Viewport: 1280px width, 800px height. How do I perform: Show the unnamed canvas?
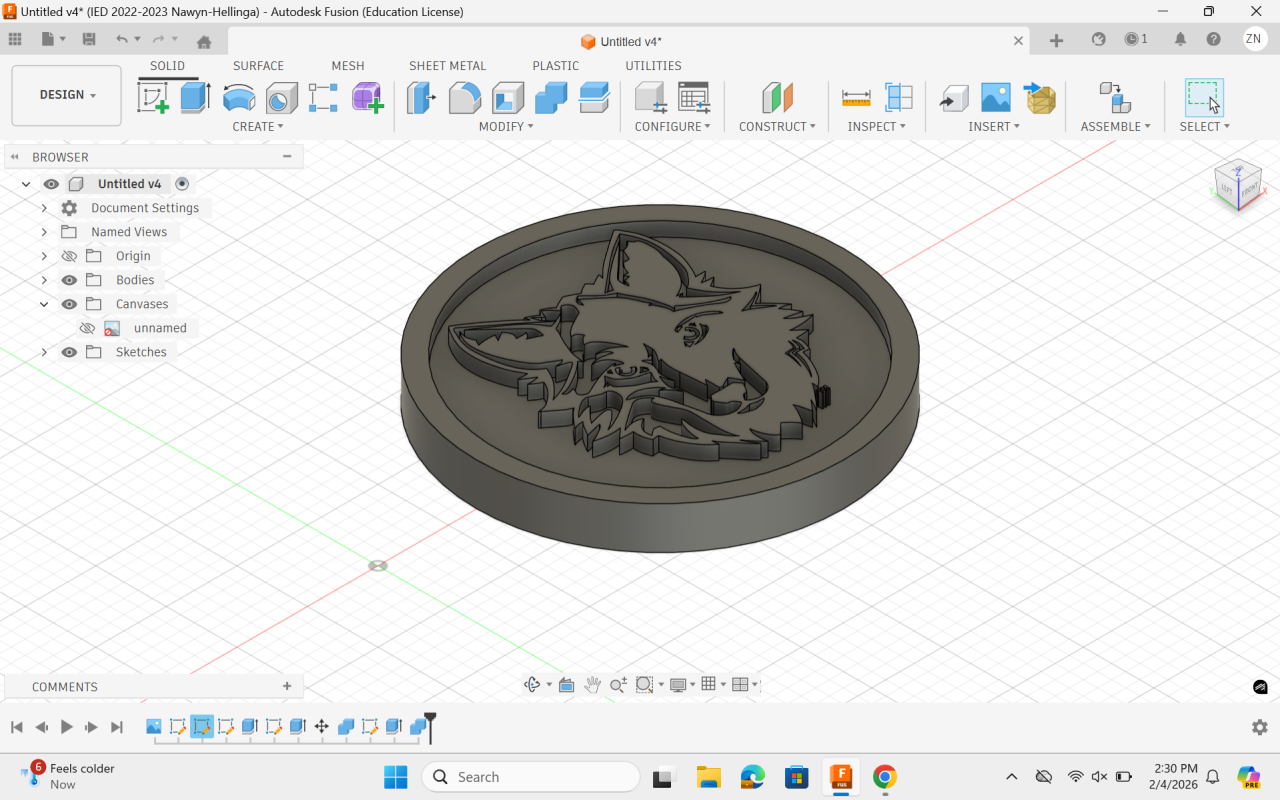(87, 328)
